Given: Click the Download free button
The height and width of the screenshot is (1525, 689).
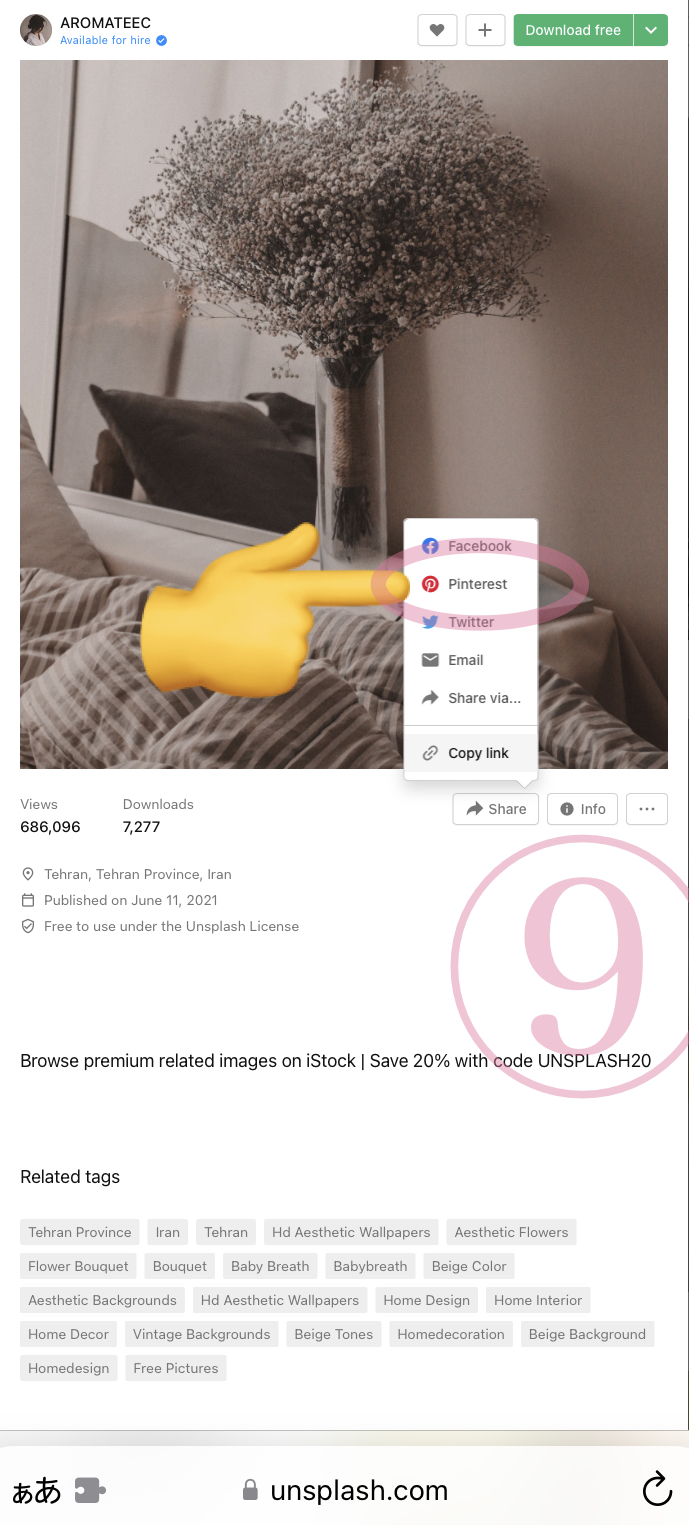Looking at the screenshot, I should click(x=573, y=30).
